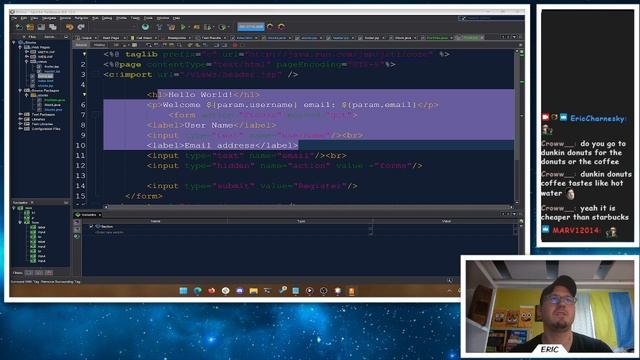Image resolution: width=640 pixels, height=360 pixels.
Task: Open File Explorer from the taskbar
Action: 253,291
